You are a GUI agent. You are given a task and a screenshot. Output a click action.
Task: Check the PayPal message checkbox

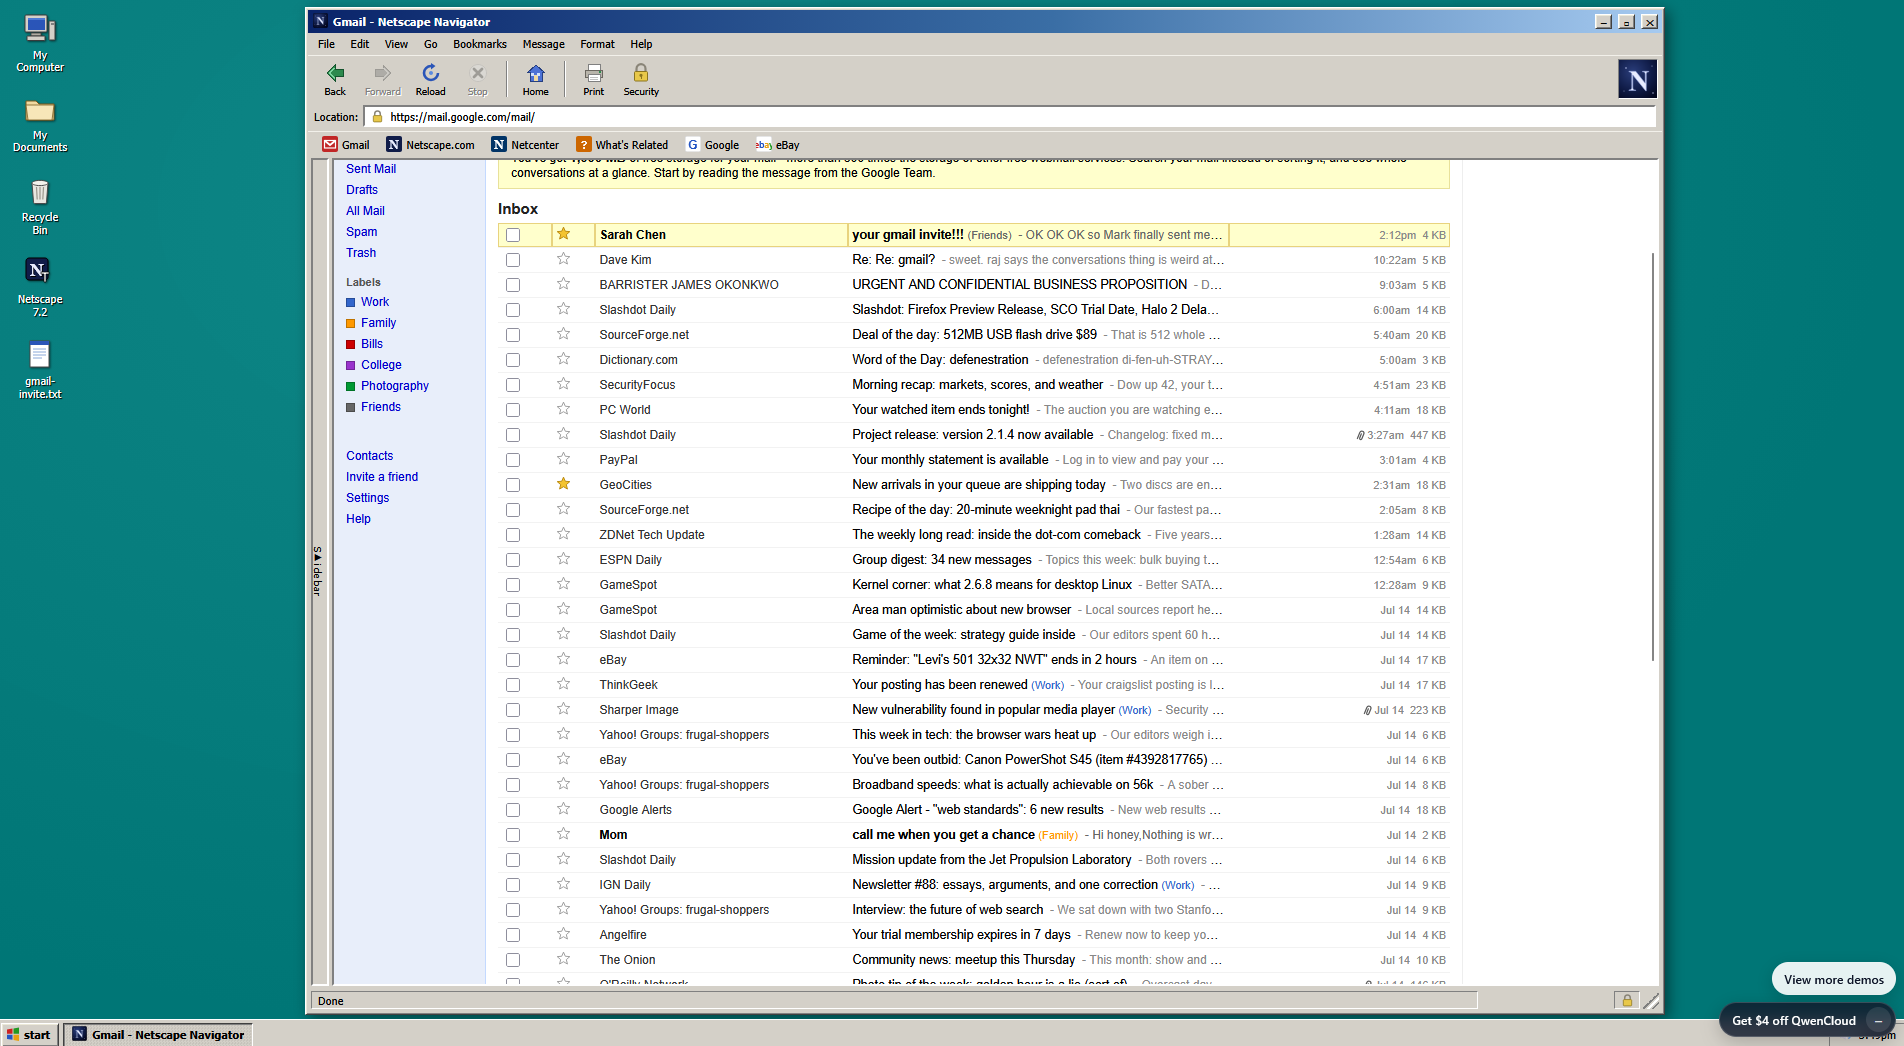click(x=513, y=460)
